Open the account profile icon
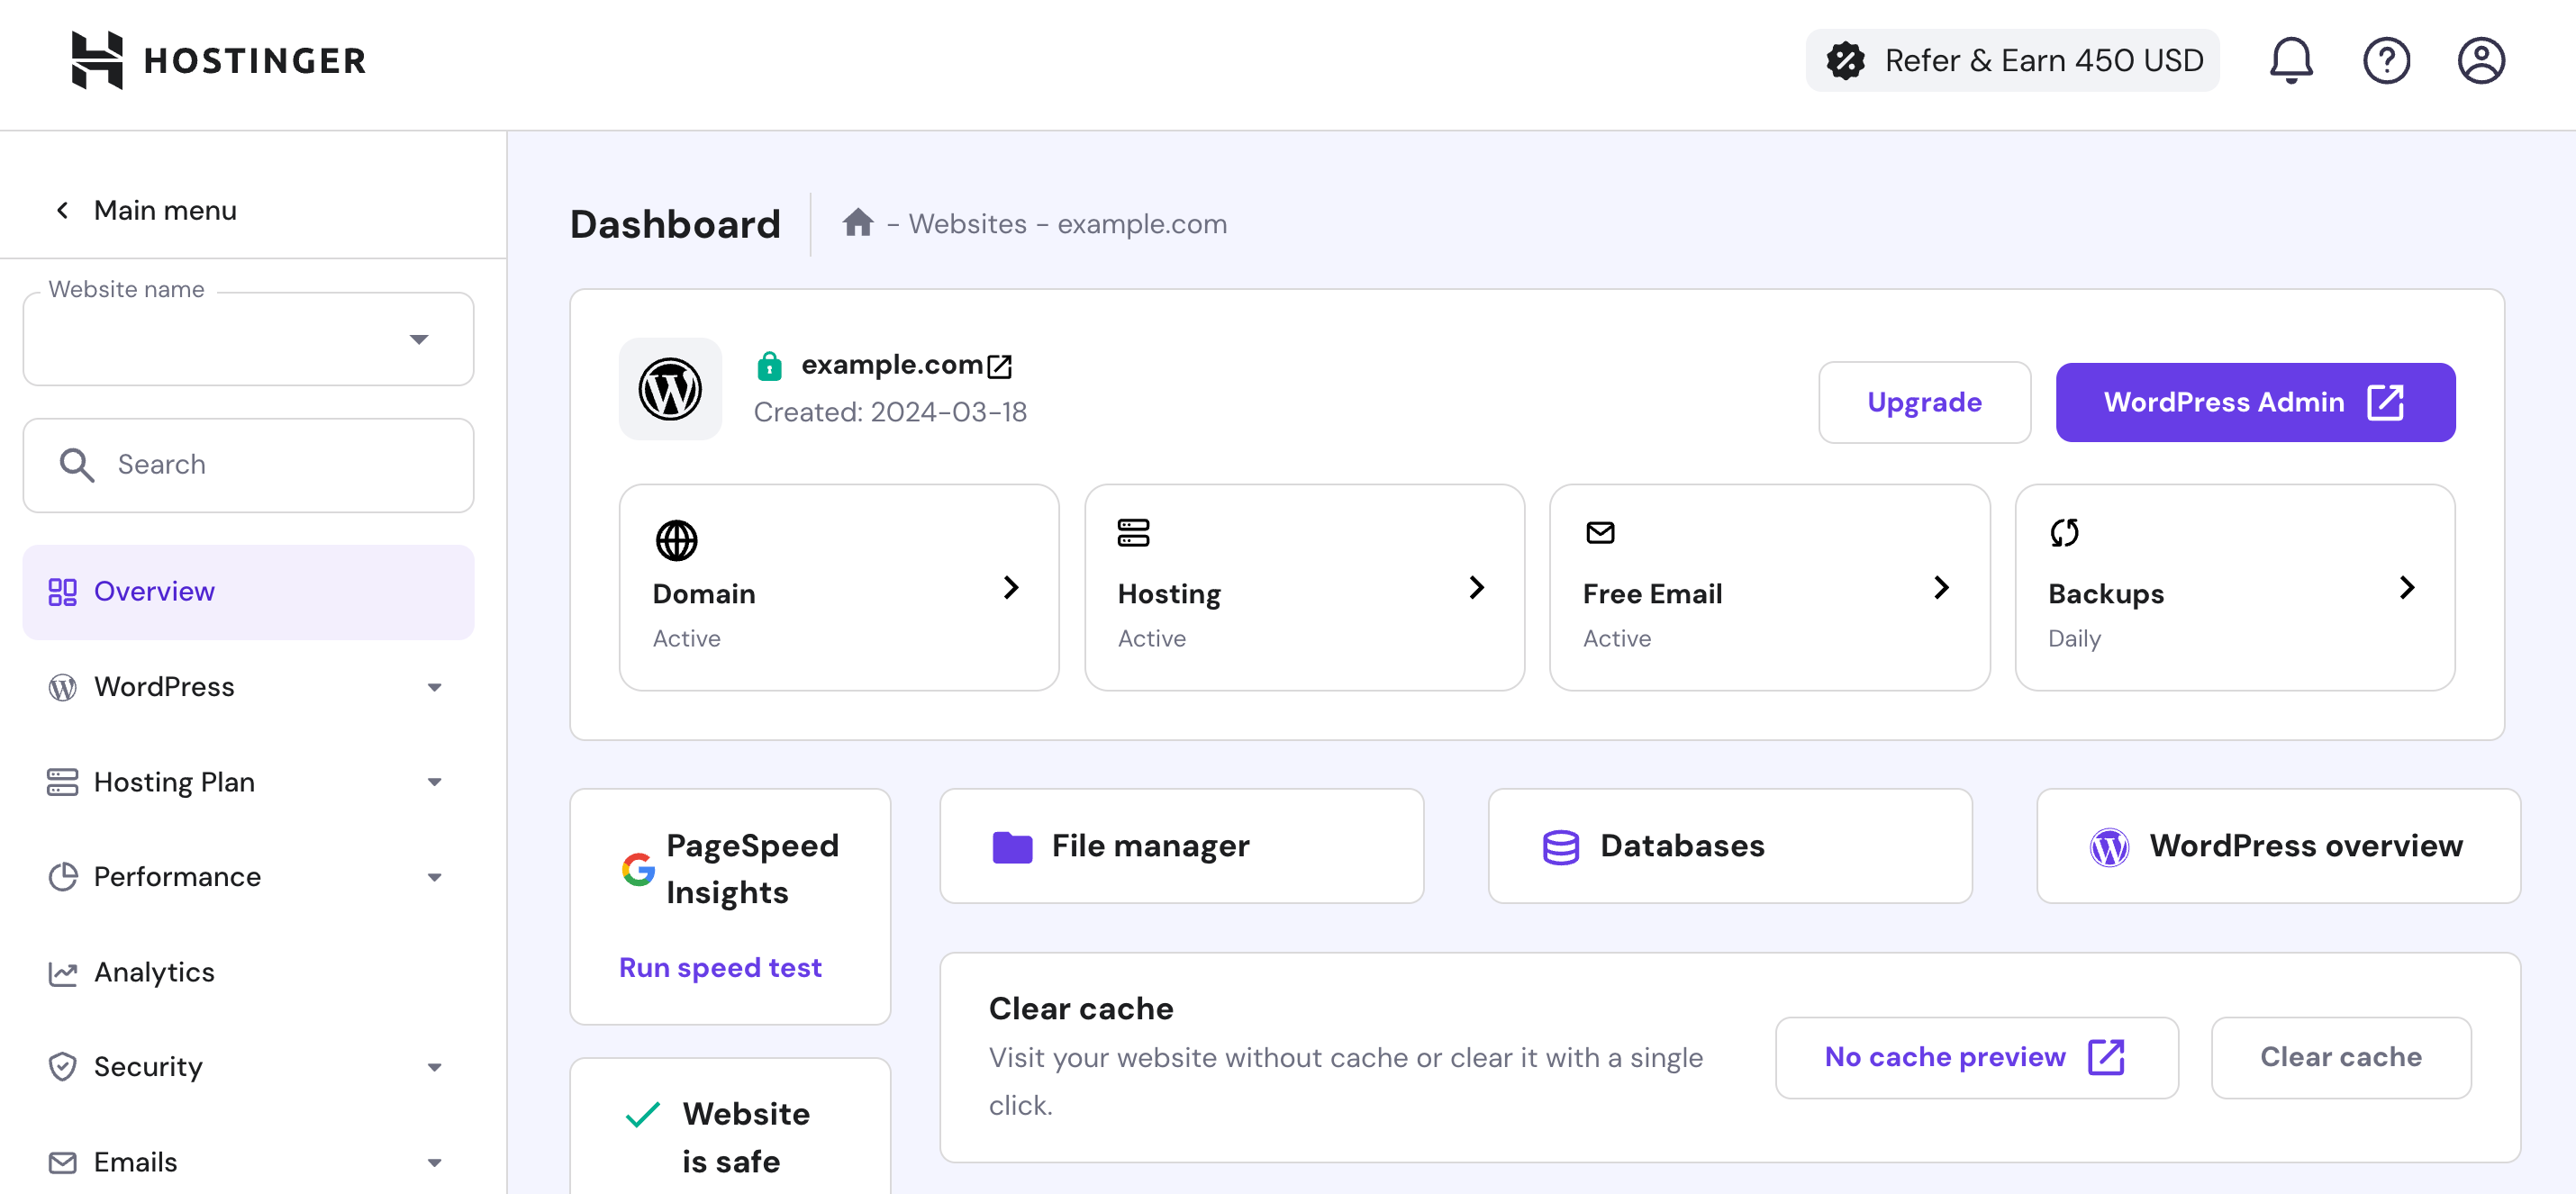The height and width of the screenshot is (1194, 2576). (2482, 60)
